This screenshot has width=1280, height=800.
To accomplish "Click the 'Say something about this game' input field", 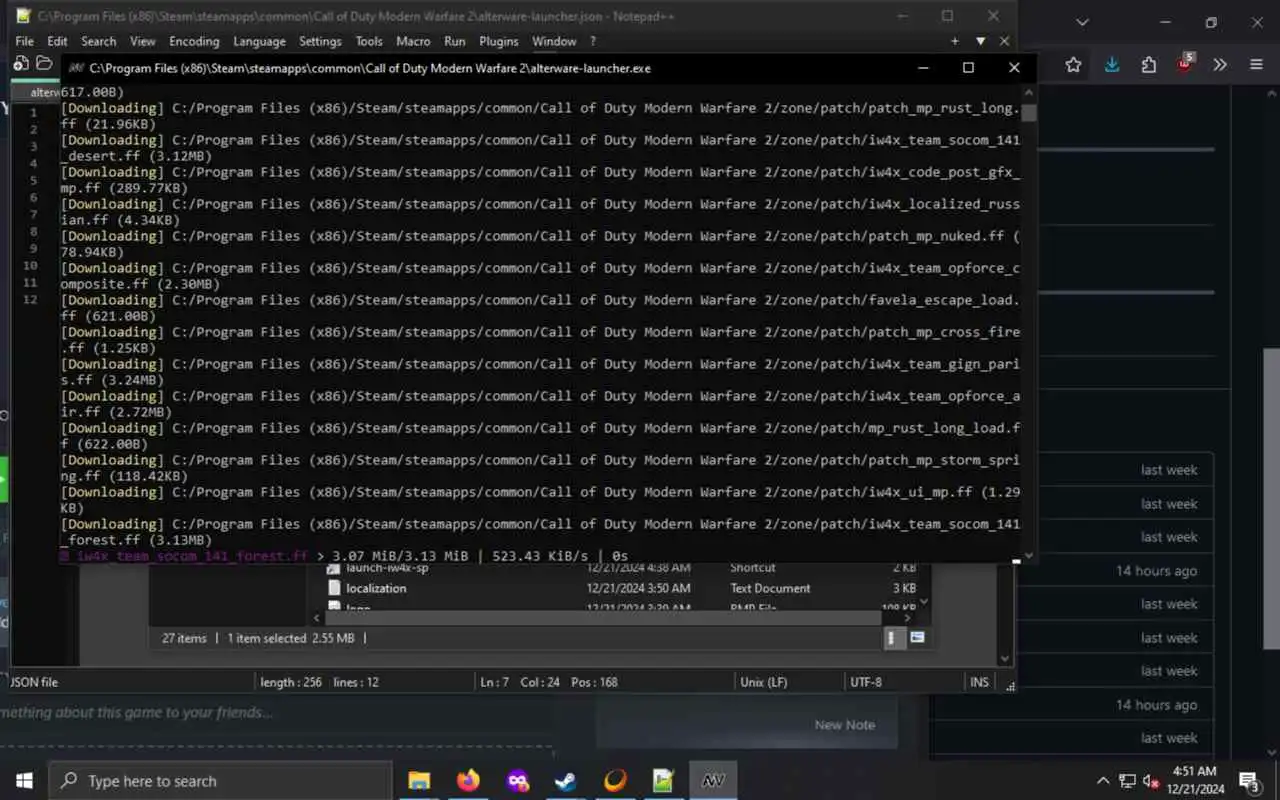I will point(276,713).
